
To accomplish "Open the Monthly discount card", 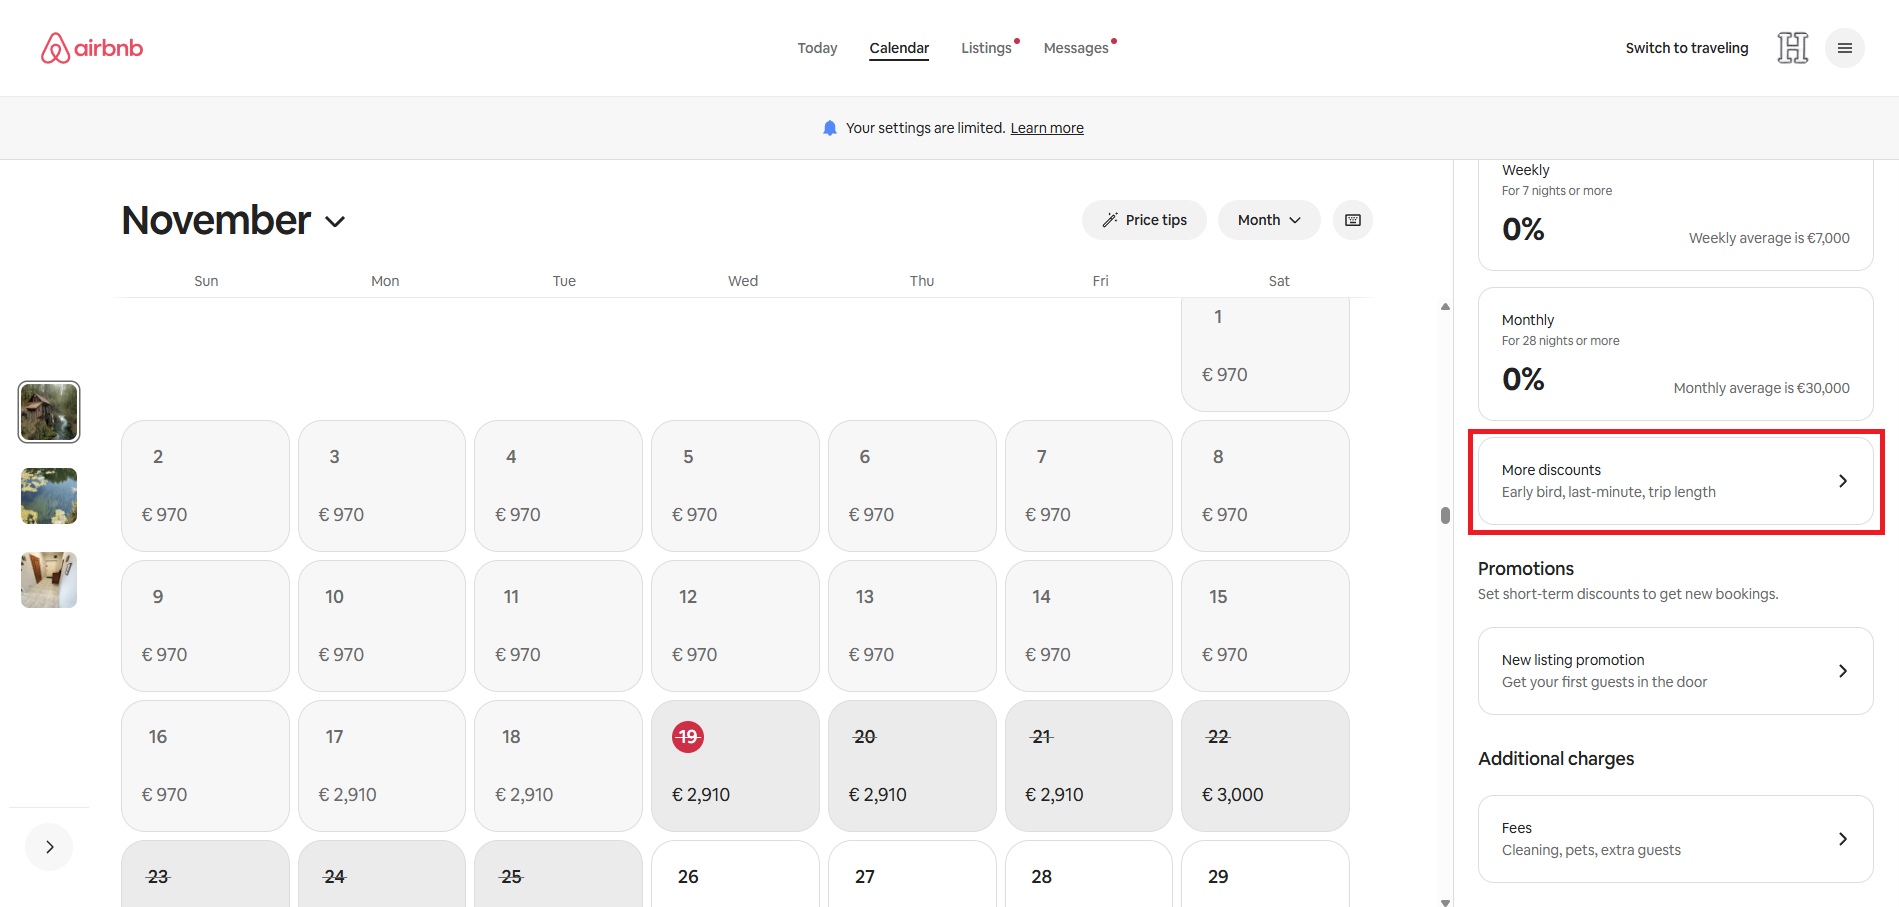I will click(x=1676, y=354).
